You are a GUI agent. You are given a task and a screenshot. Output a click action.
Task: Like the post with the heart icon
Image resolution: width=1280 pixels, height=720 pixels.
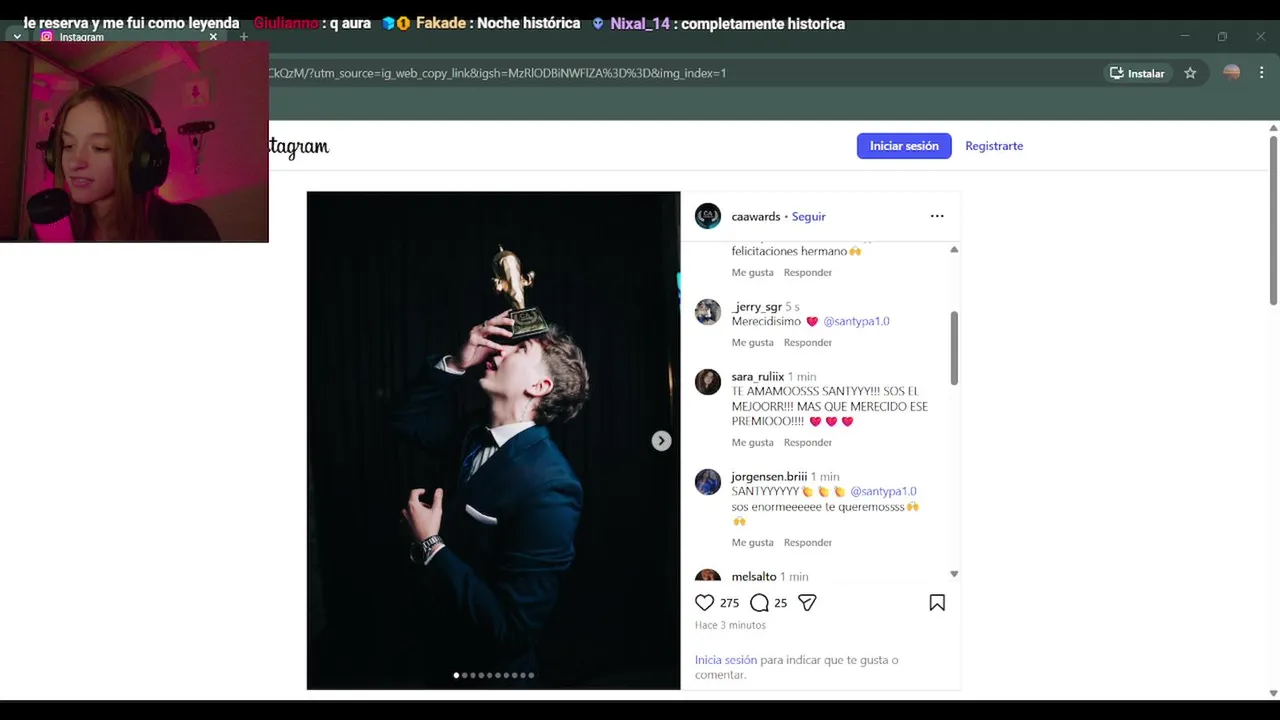coord(704,603)
